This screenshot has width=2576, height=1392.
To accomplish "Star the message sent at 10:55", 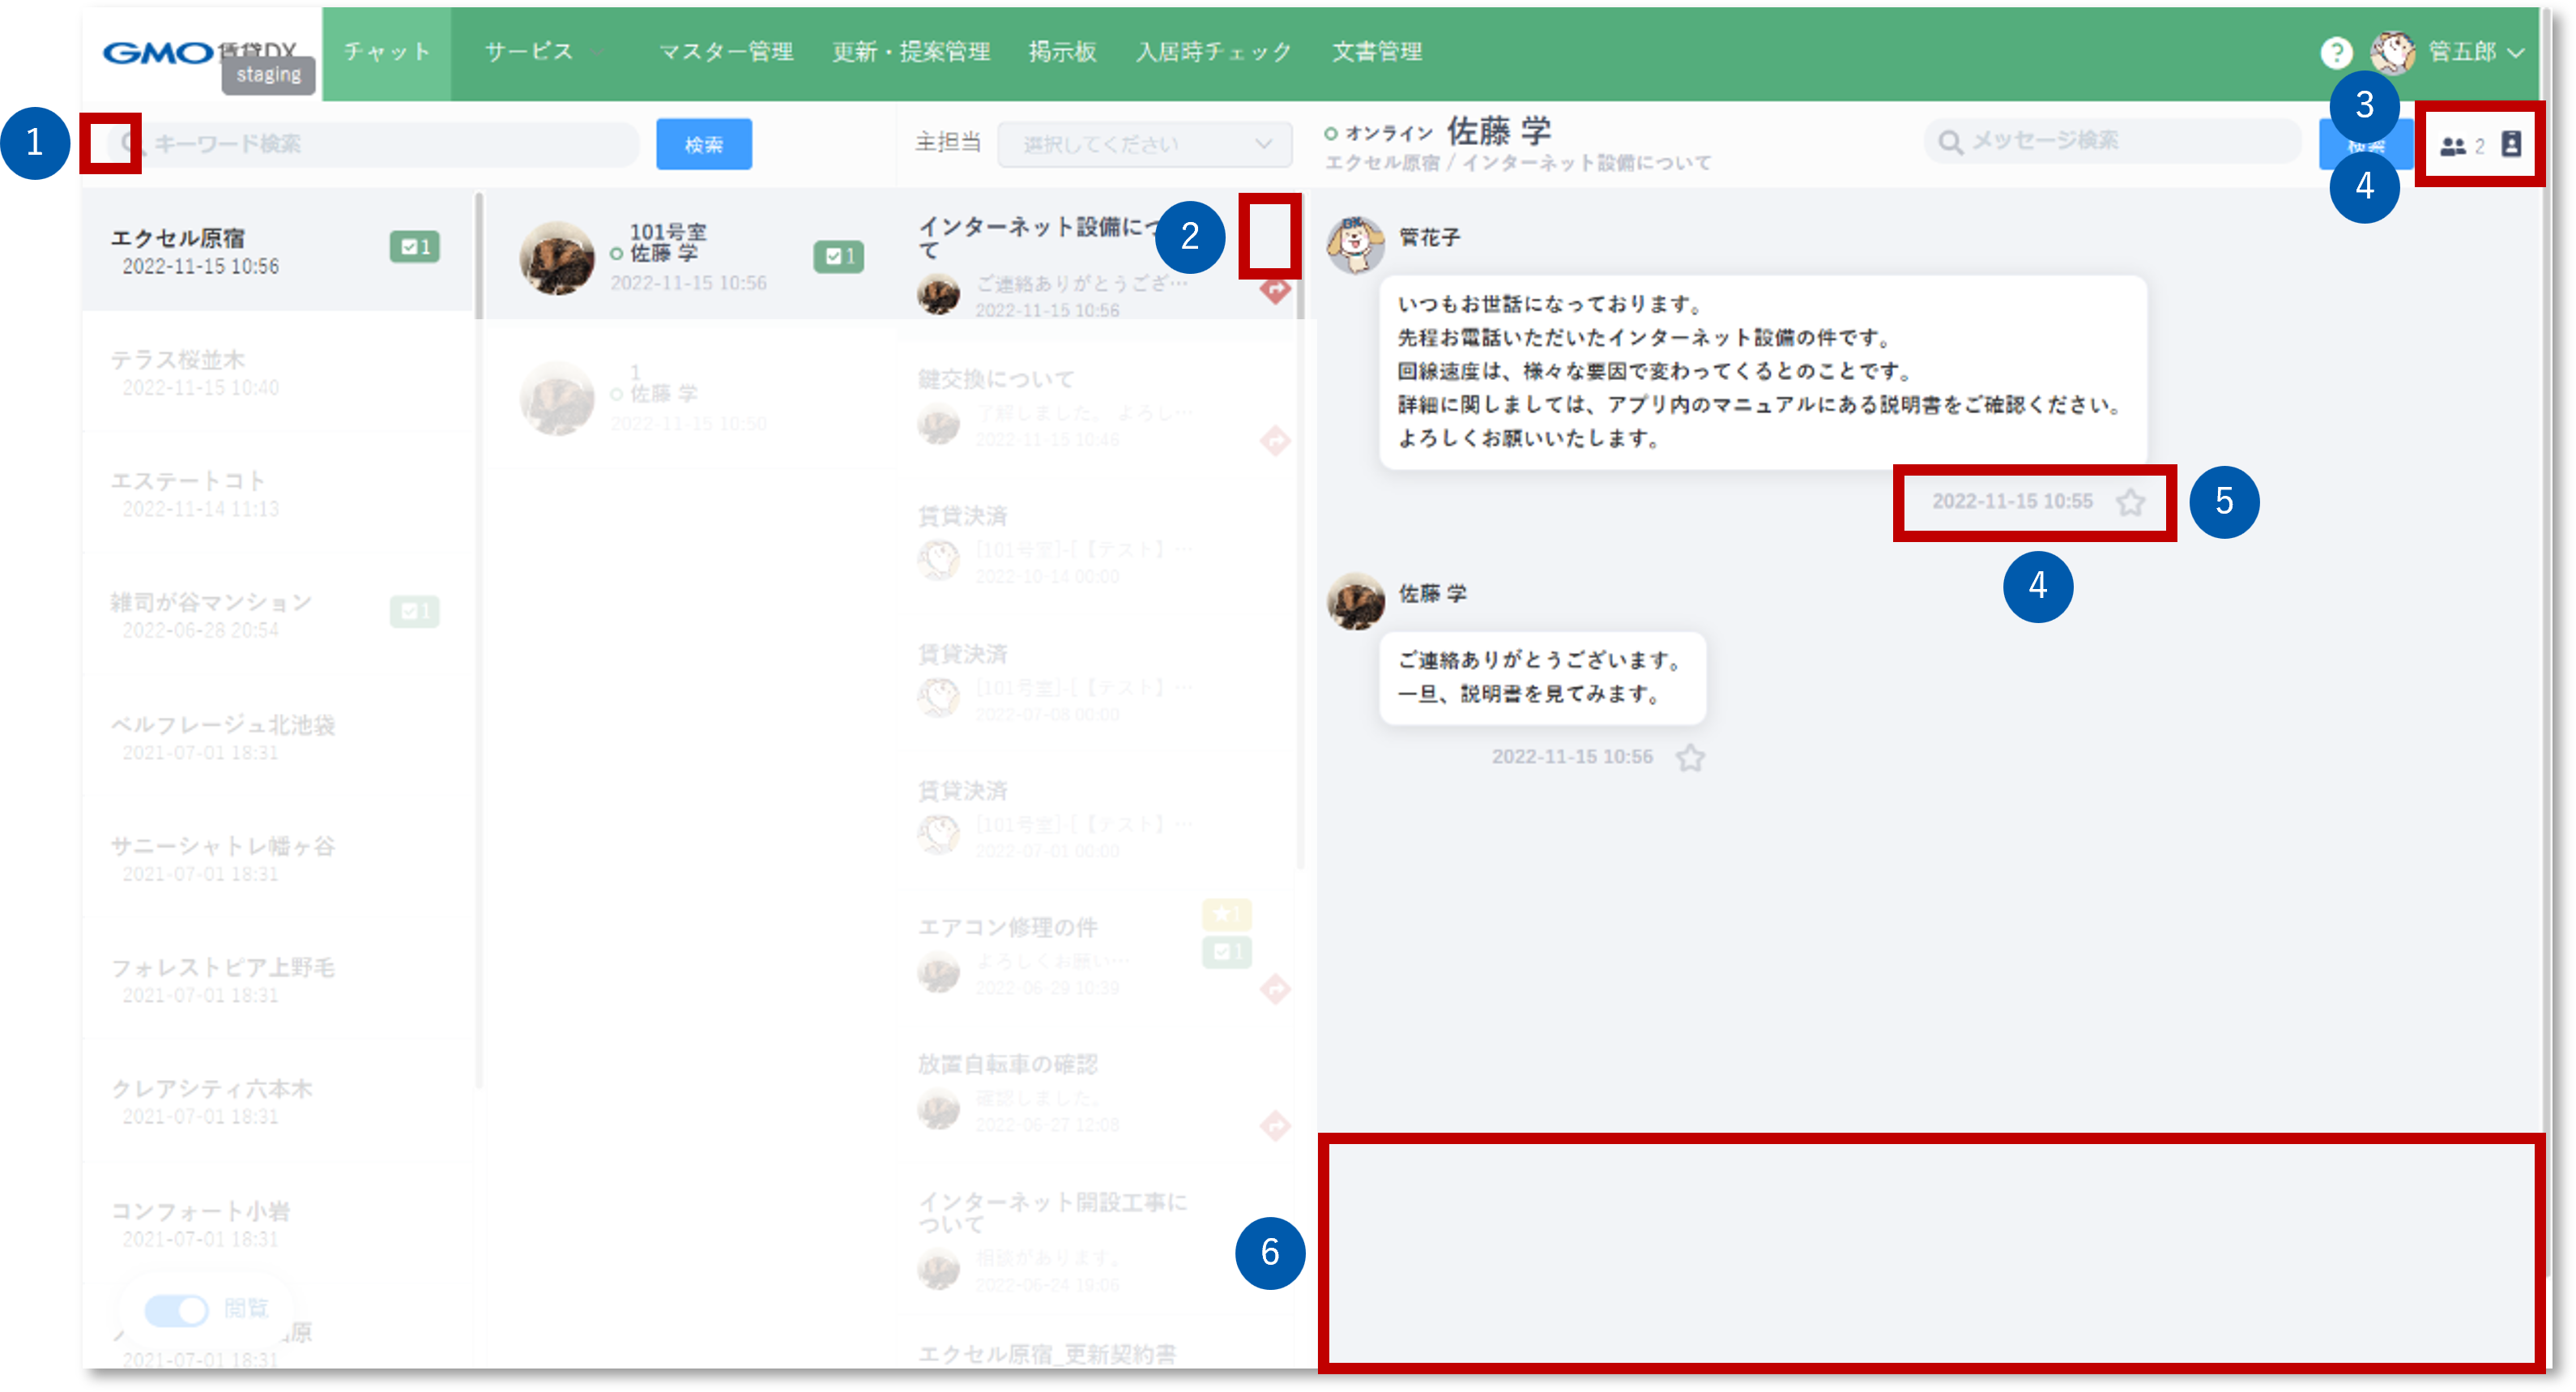I will tap(2130, 503).
